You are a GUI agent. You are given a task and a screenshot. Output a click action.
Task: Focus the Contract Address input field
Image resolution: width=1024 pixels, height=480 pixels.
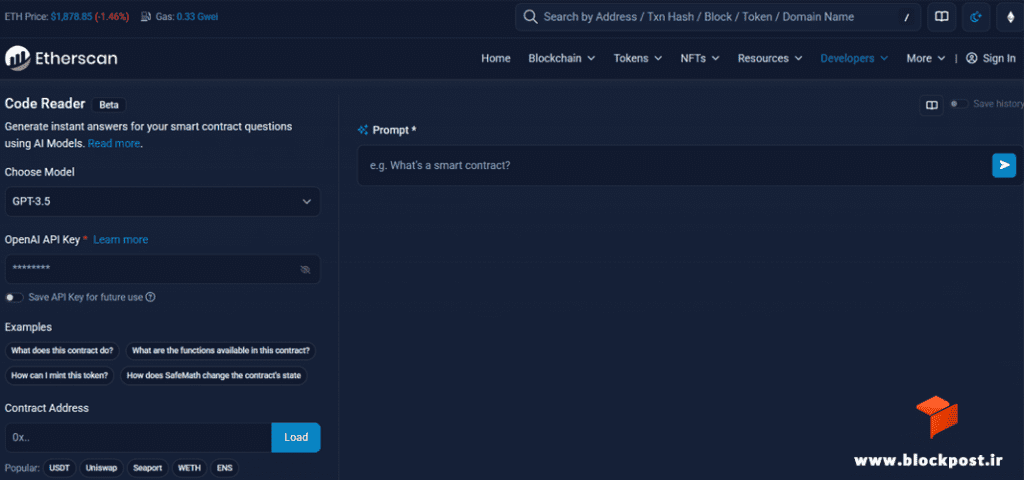[x=138, y=438]
